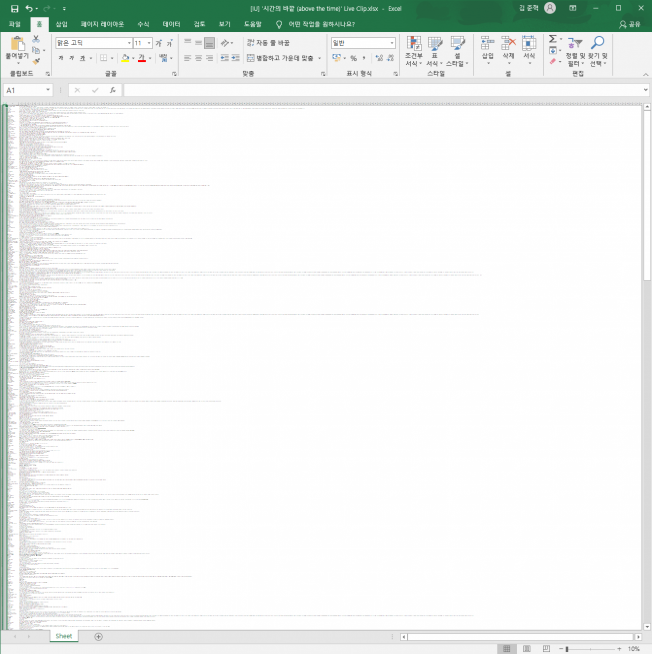The width and height of the screenshot is (652, 654).
Task: Click the Share (공유) button
Action: [x=630, y=23]
